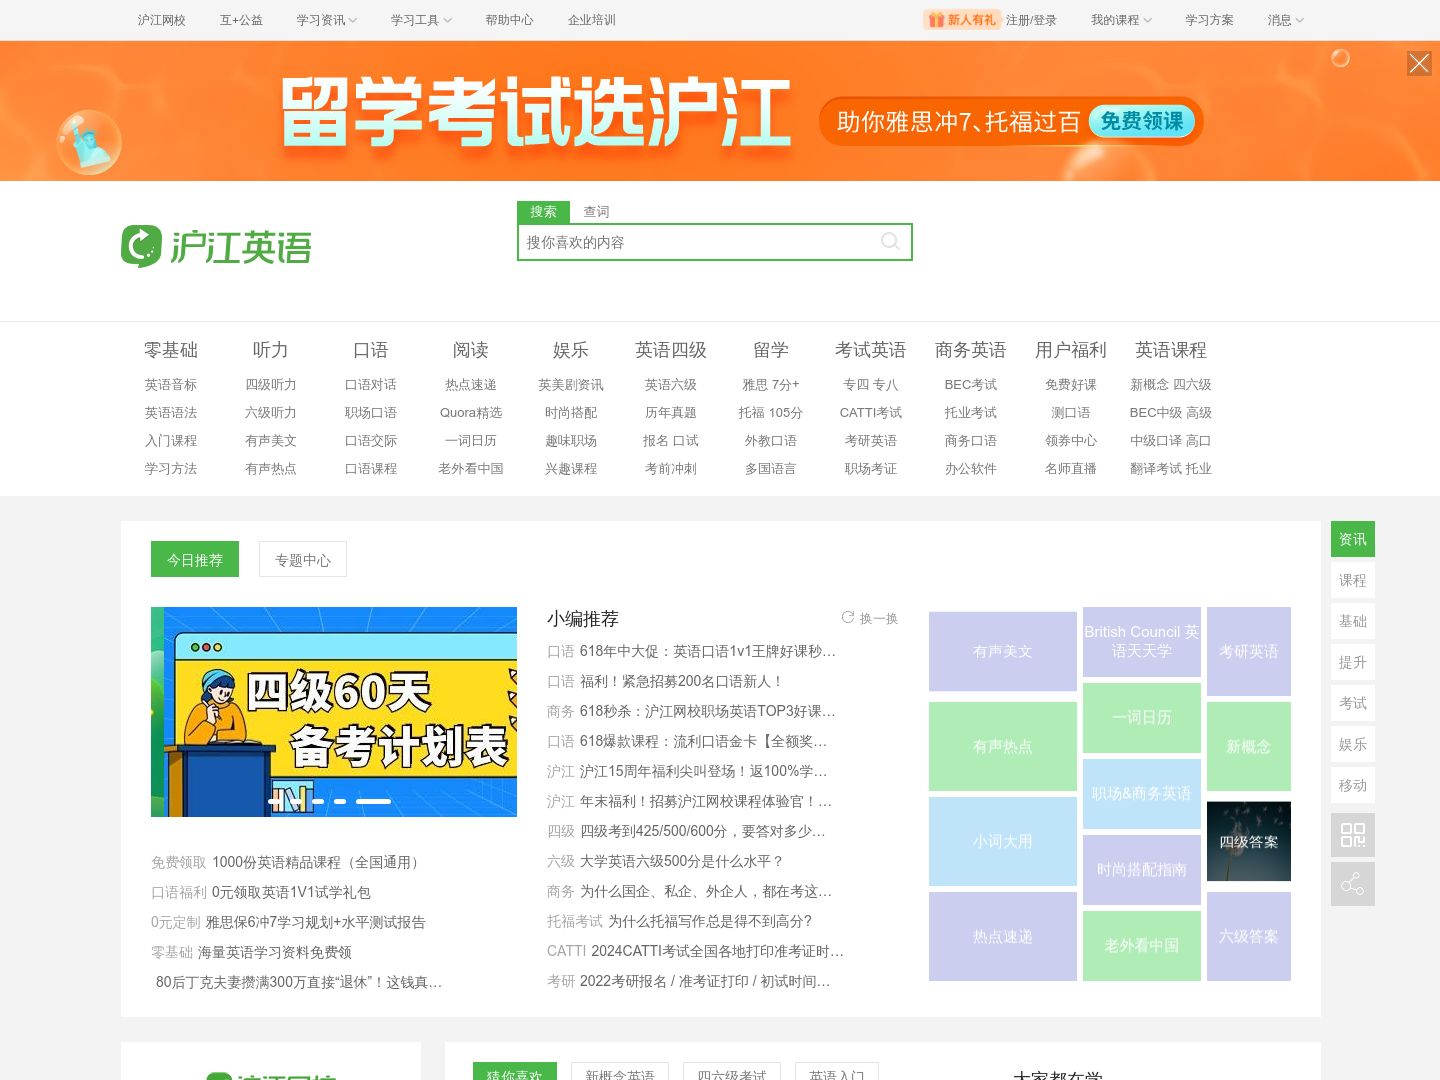Close the orange promotional banner

click(1419, 64)
